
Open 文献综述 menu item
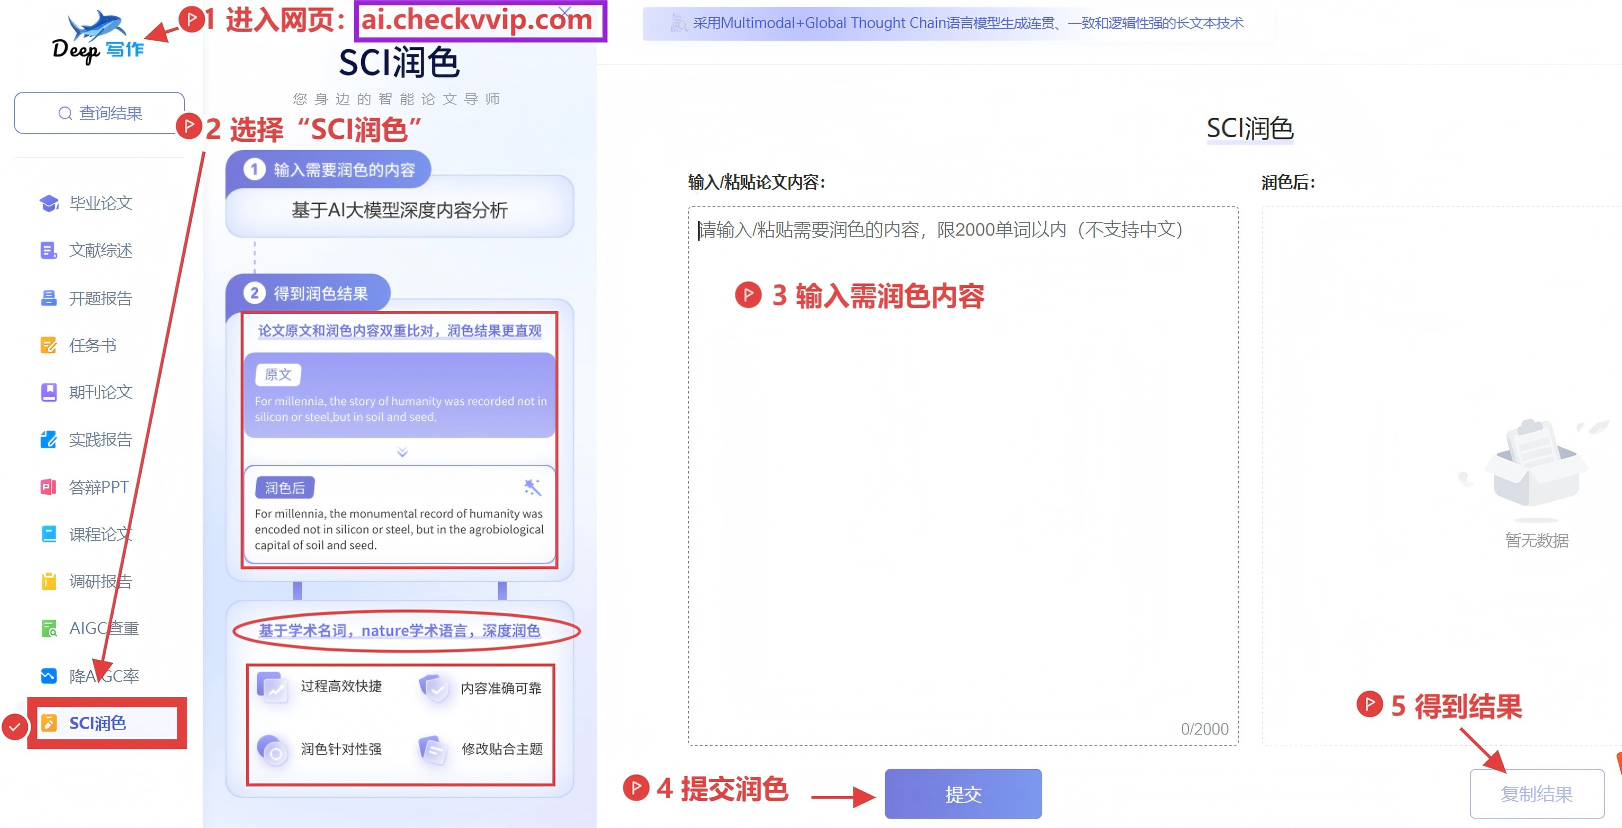point(101,250)
